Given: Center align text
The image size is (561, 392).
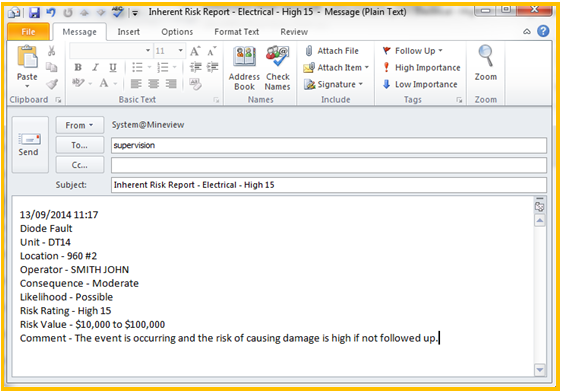Looking at the screenshot, I should pos(153,84).
